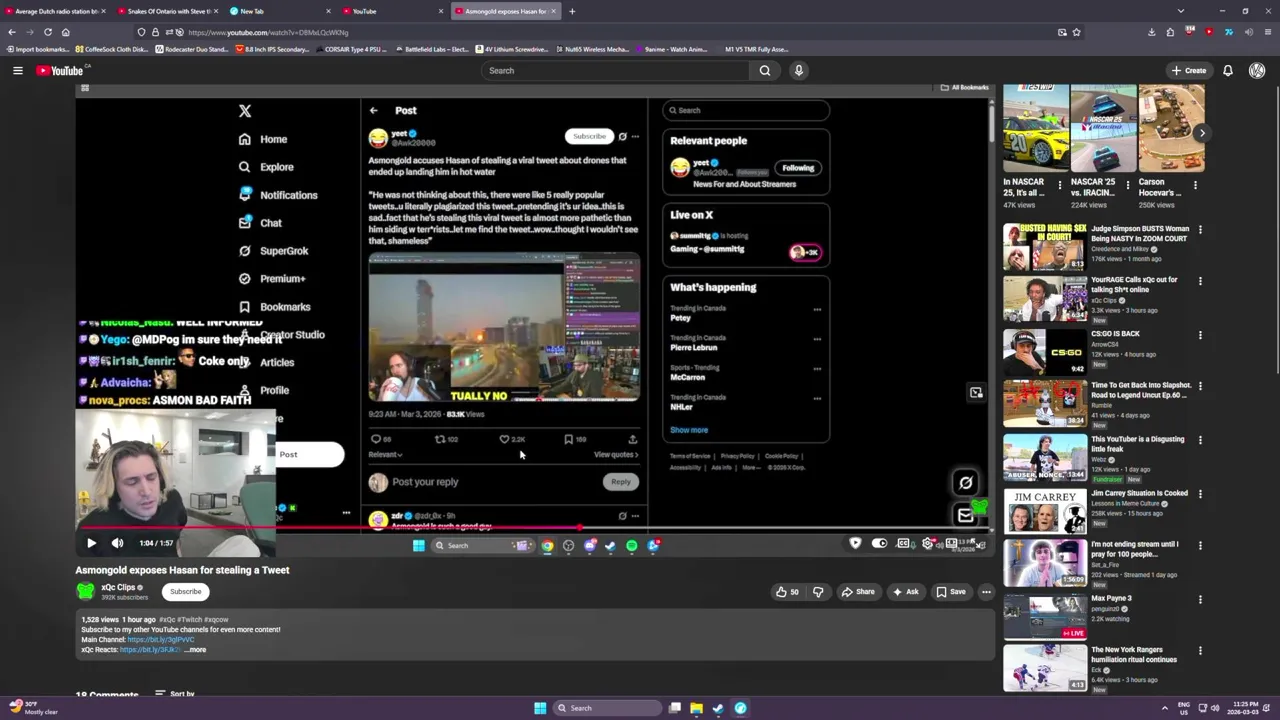Open more actions beside the Save button
1280x720 pixels.
(x=986, y=592)
